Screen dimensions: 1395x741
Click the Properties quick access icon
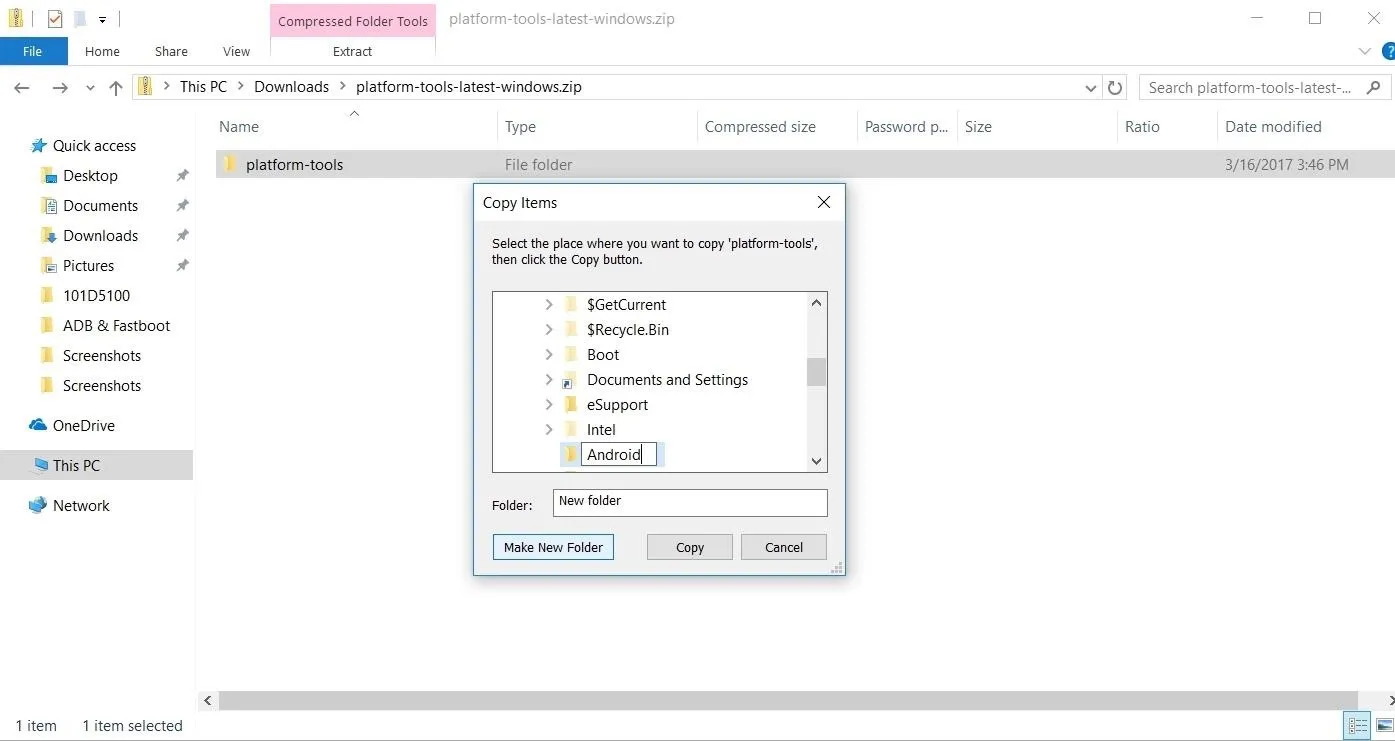[55, 19]
